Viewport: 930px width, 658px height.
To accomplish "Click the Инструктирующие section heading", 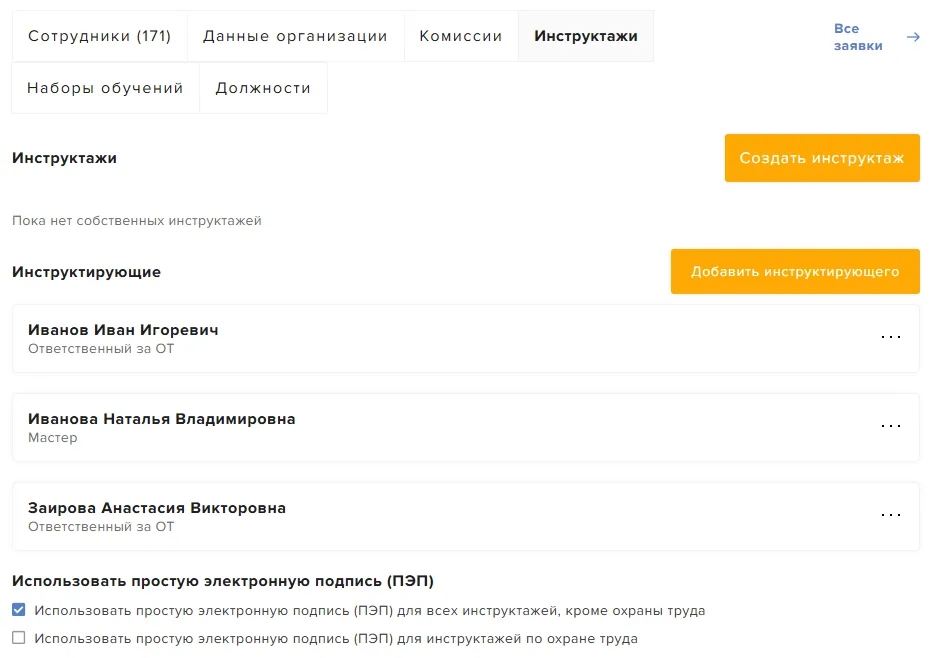I will [87, 272].
